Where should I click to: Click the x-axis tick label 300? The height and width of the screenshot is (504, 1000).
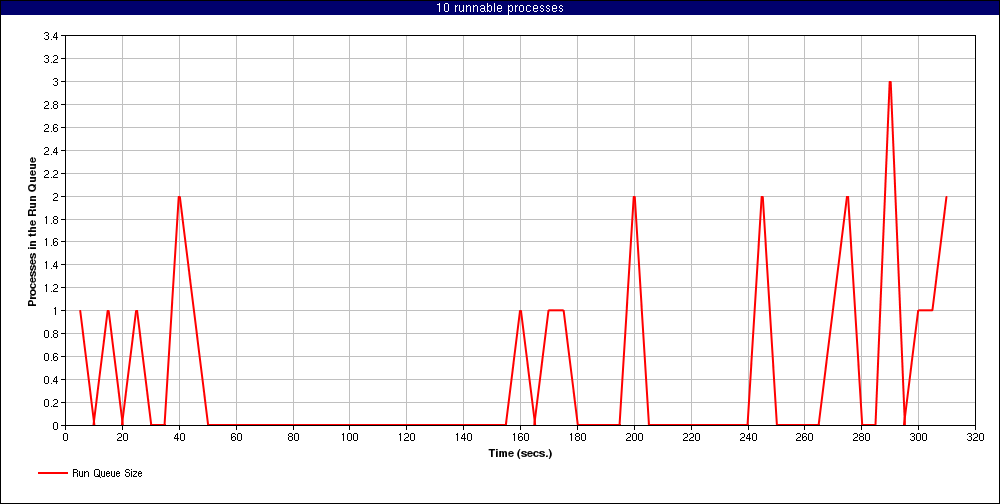pyautogui.click(x=918, y=437)
